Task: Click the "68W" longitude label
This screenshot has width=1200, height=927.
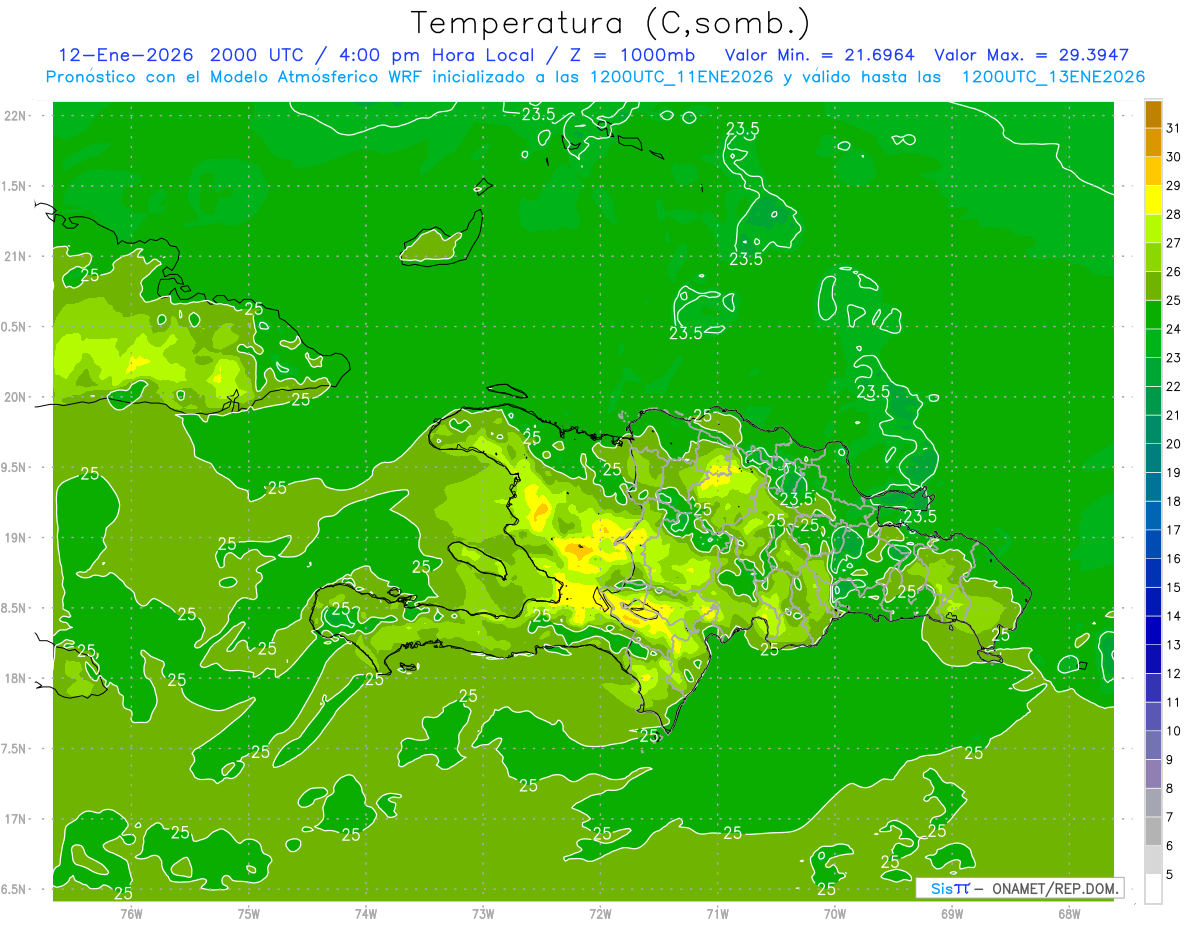Action: click(x=1069, y=913)
